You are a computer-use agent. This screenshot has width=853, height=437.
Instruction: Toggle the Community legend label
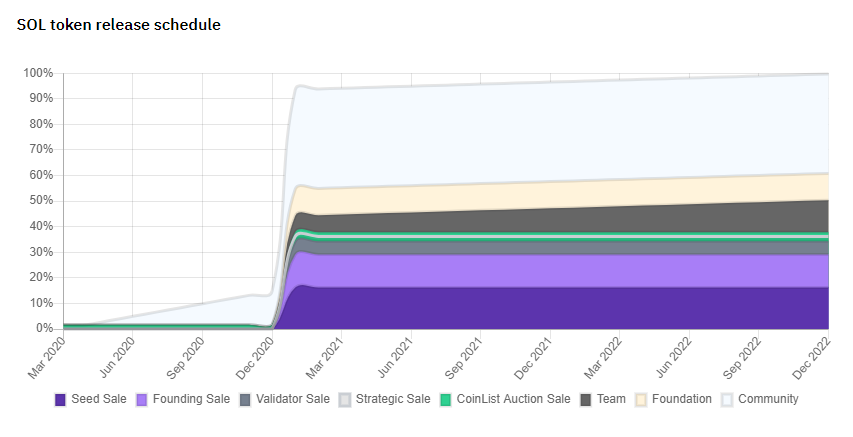pyautogui.click(x=768, y=399)
